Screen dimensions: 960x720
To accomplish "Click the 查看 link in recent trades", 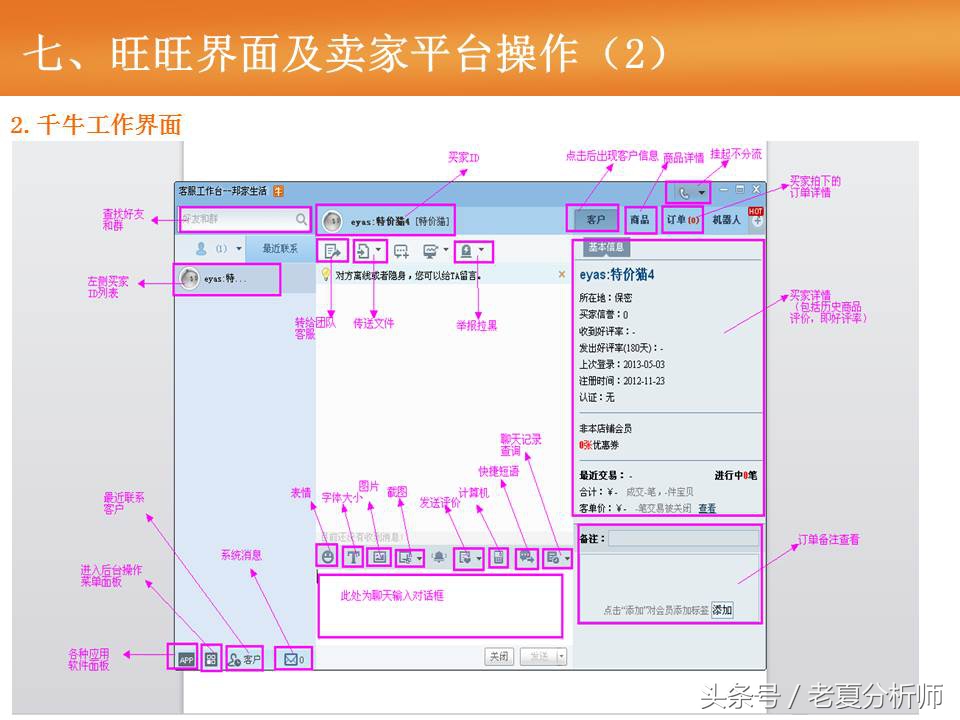I will pyautogui.click(x=707, y=508).
